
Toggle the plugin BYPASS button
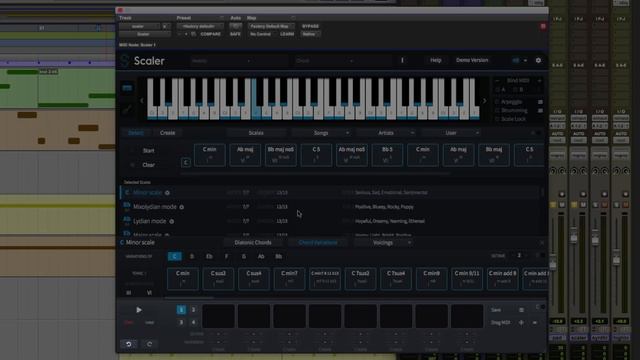(x=310, y=26)
